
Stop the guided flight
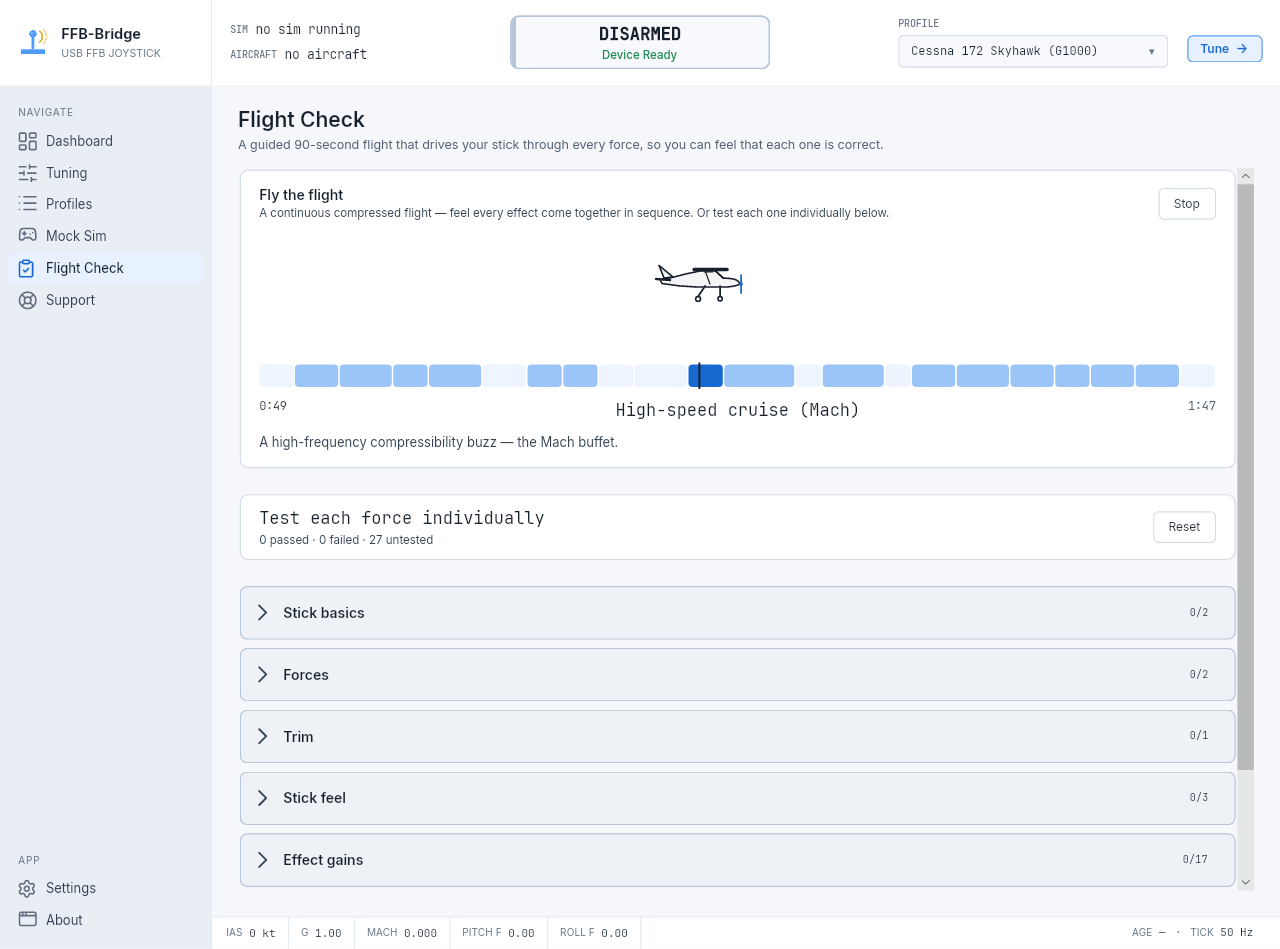pos(1186,204)
